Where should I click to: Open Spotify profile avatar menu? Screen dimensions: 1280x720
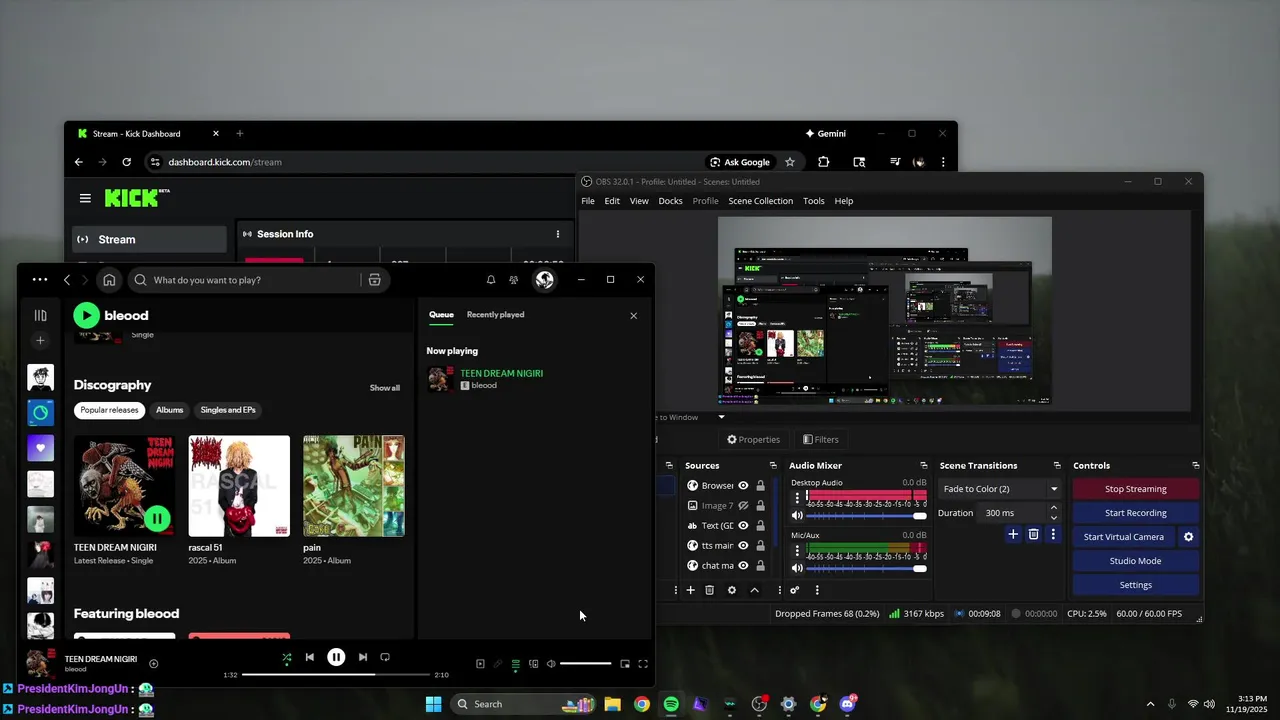[545, 280]
